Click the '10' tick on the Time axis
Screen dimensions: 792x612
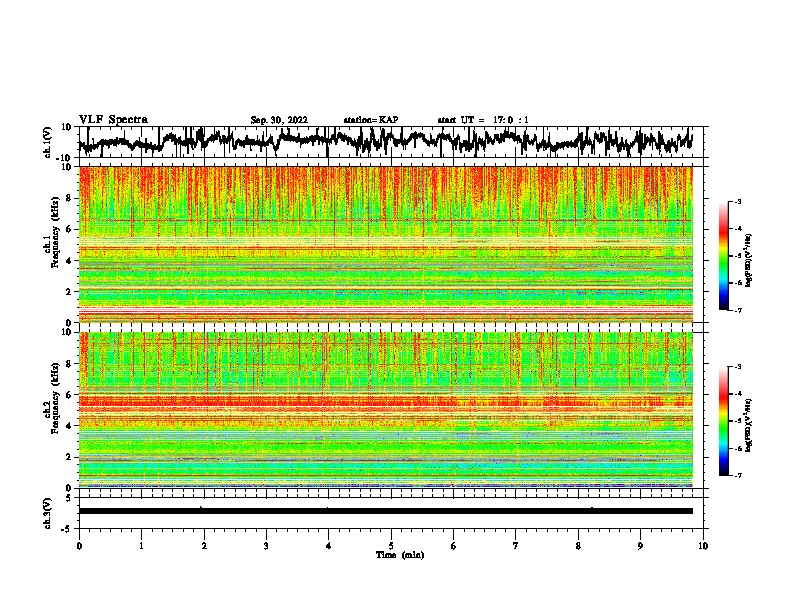703,546
